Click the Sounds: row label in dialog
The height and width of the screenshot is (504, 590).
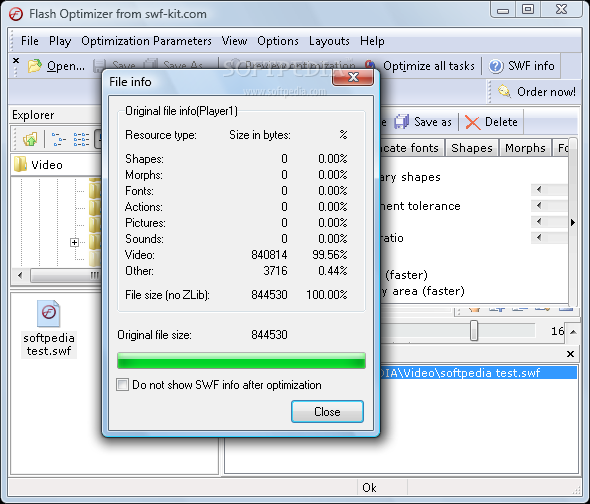(x=144, y=239)
